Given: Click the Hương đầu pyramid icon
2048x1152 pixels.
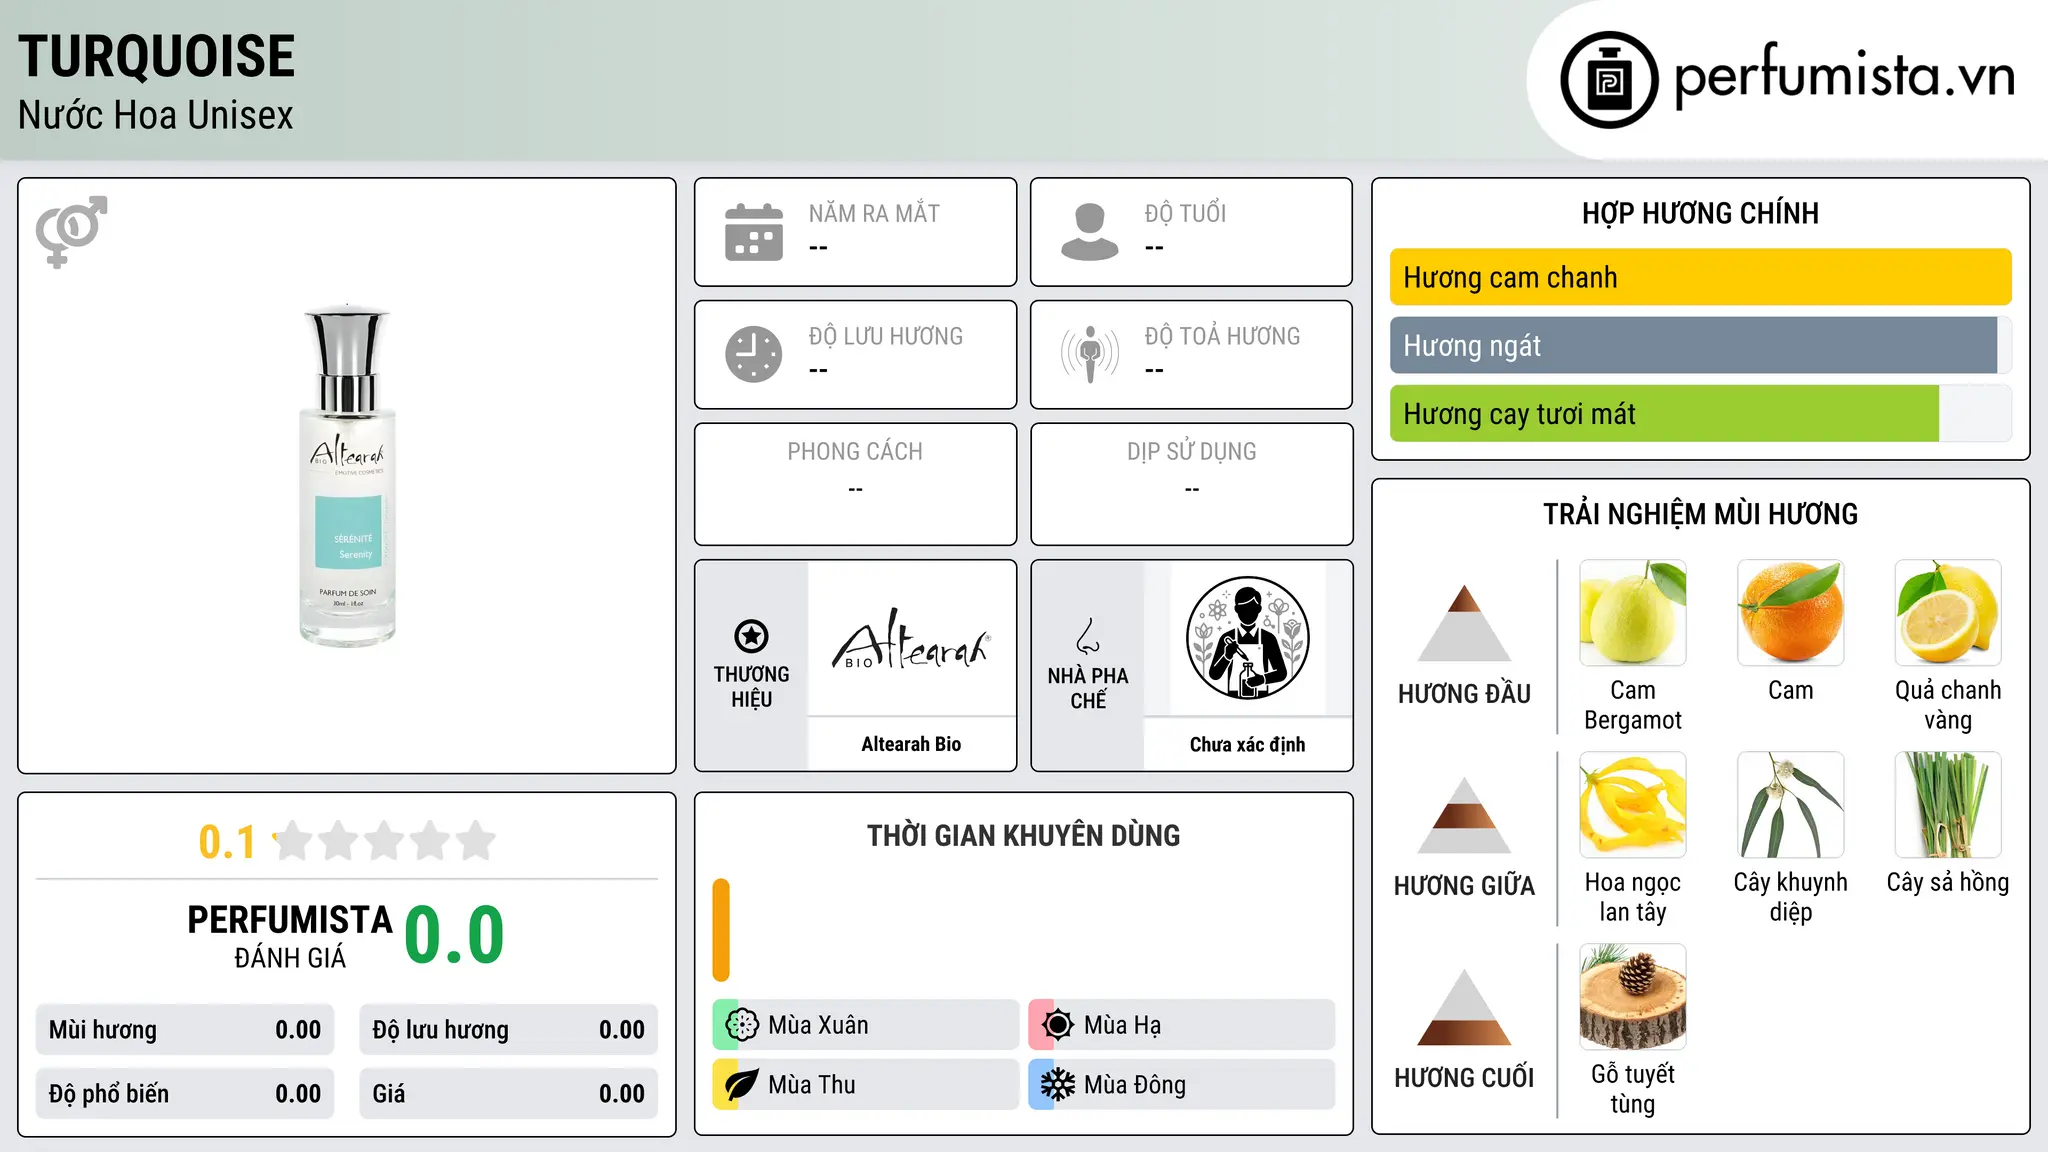Looking at the screenshot, I should [x=1464, y=623].
